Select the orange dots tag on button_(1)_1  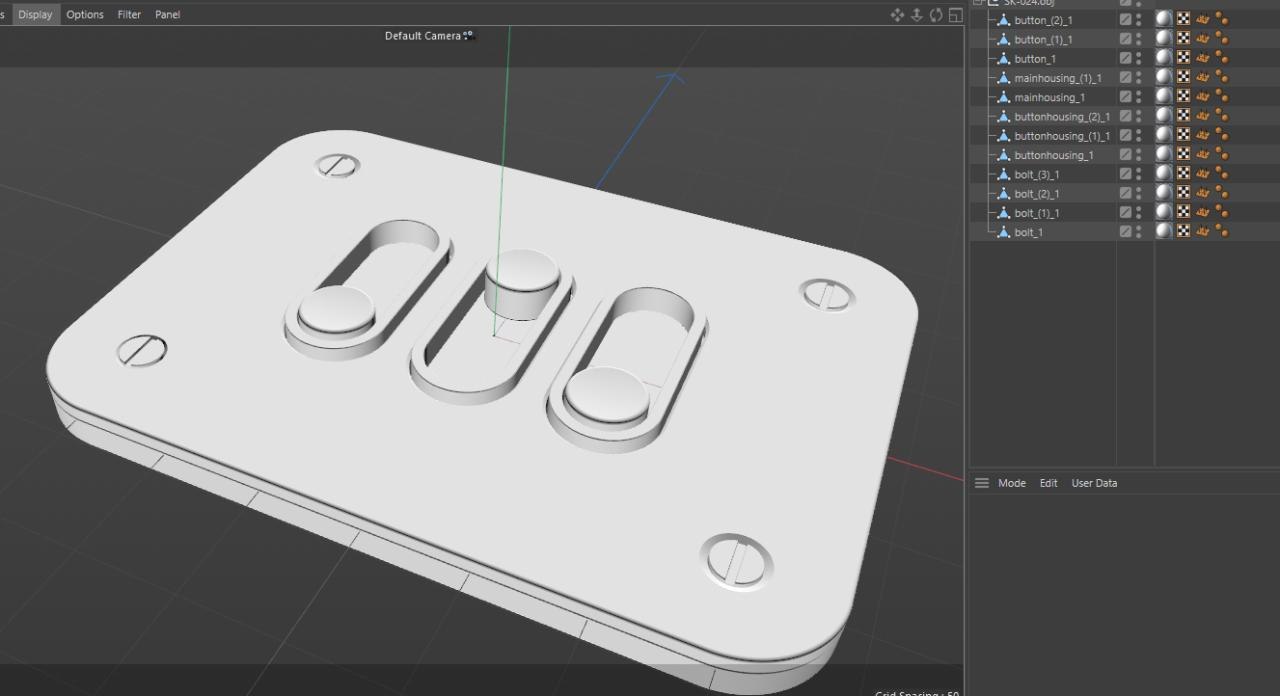pyautogui.click(x=1221, y=38)
